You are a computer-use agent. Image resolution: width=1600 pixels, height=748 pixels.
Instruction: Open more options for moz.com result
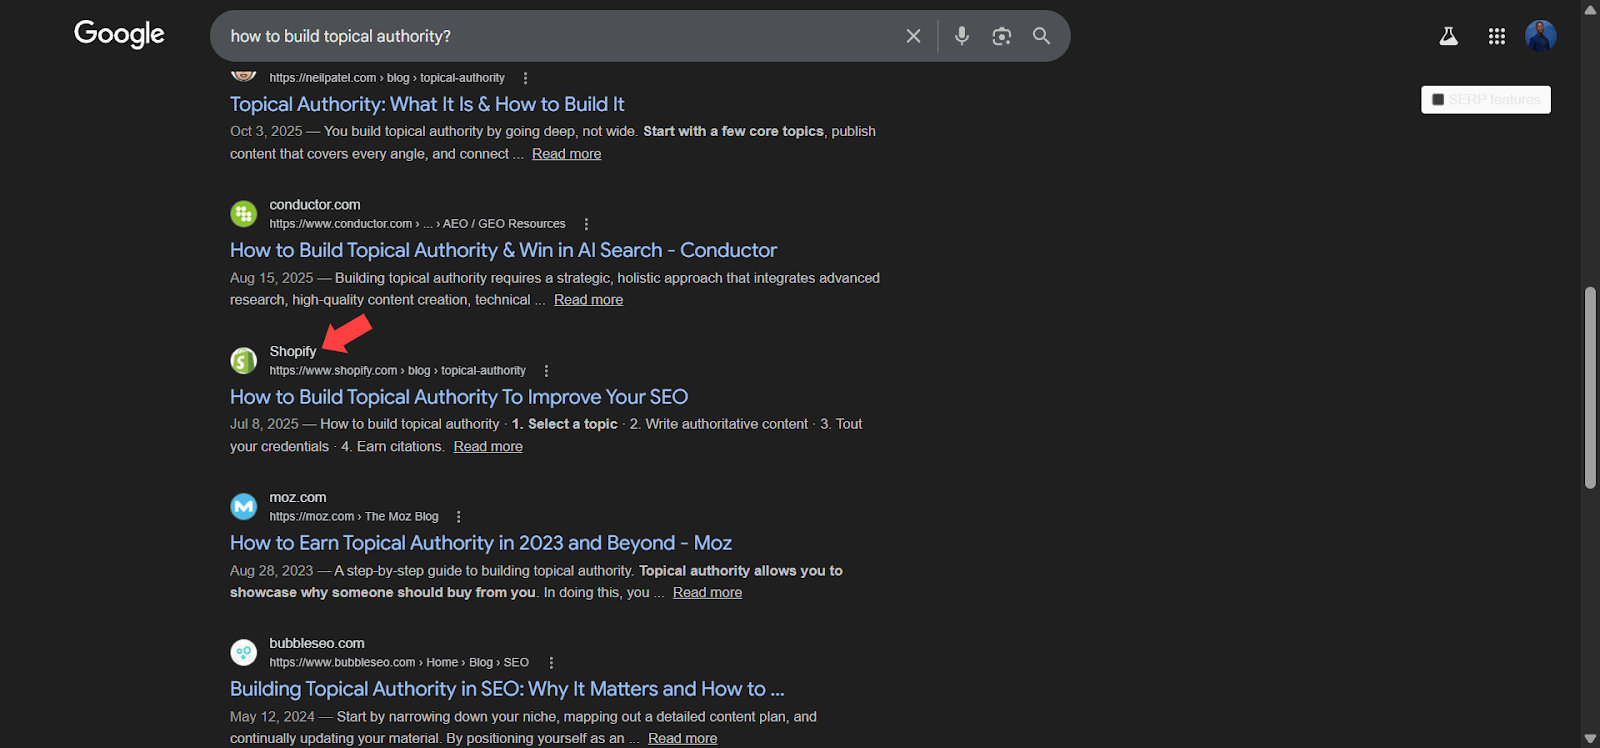point(458,517)
